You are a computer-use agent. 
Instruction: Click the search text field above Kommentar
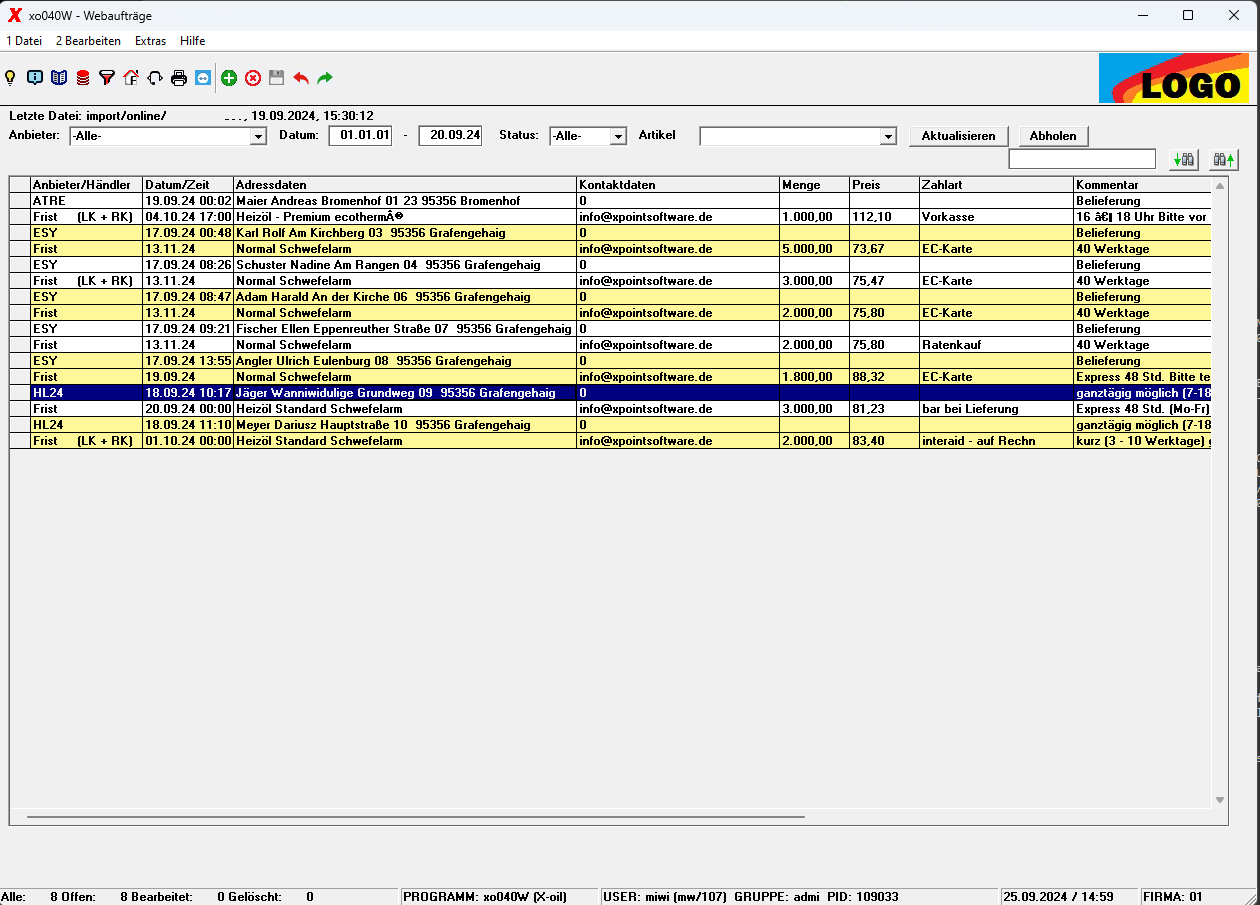[x=1082, y=159]
